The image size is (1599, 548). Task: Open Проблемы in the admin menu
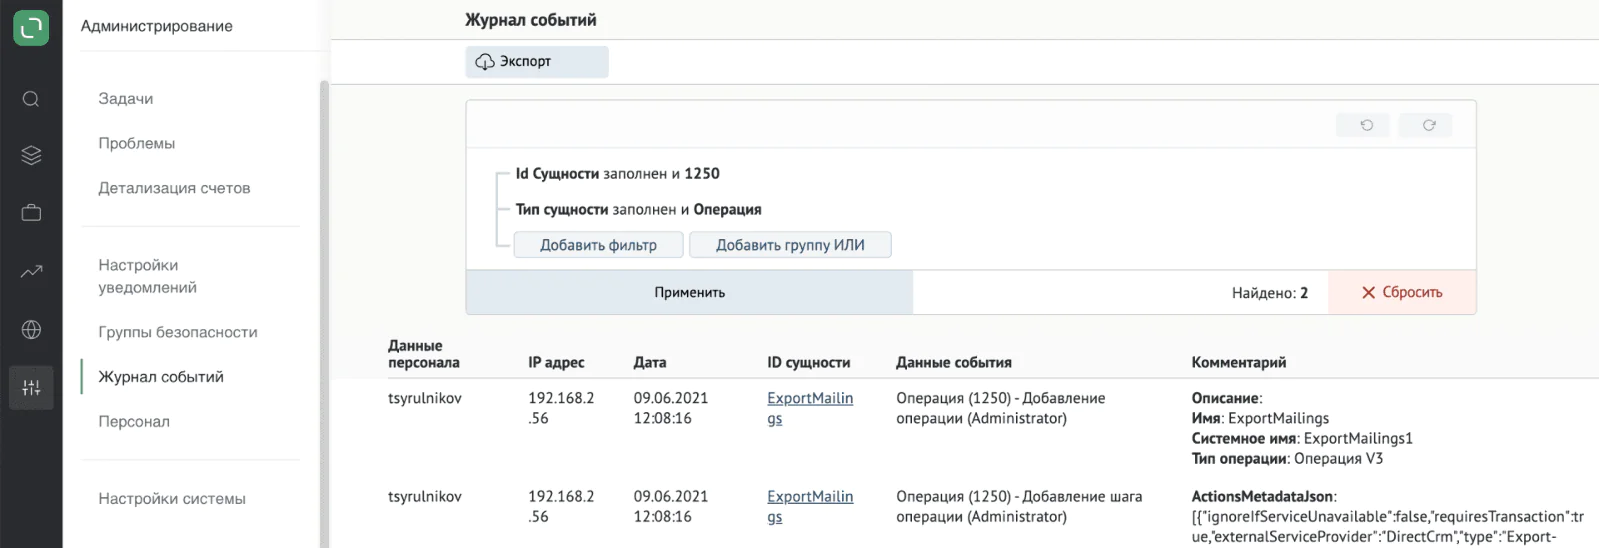(137, 143)
